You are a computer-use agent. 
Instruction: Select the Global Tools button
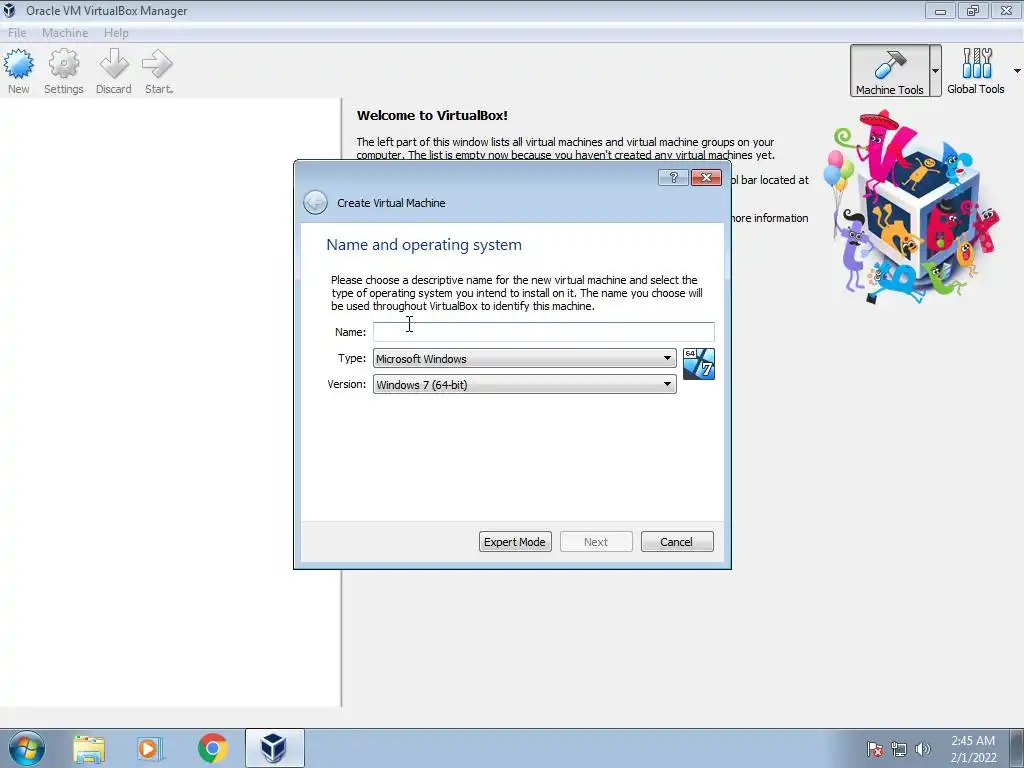pos(976,71)
